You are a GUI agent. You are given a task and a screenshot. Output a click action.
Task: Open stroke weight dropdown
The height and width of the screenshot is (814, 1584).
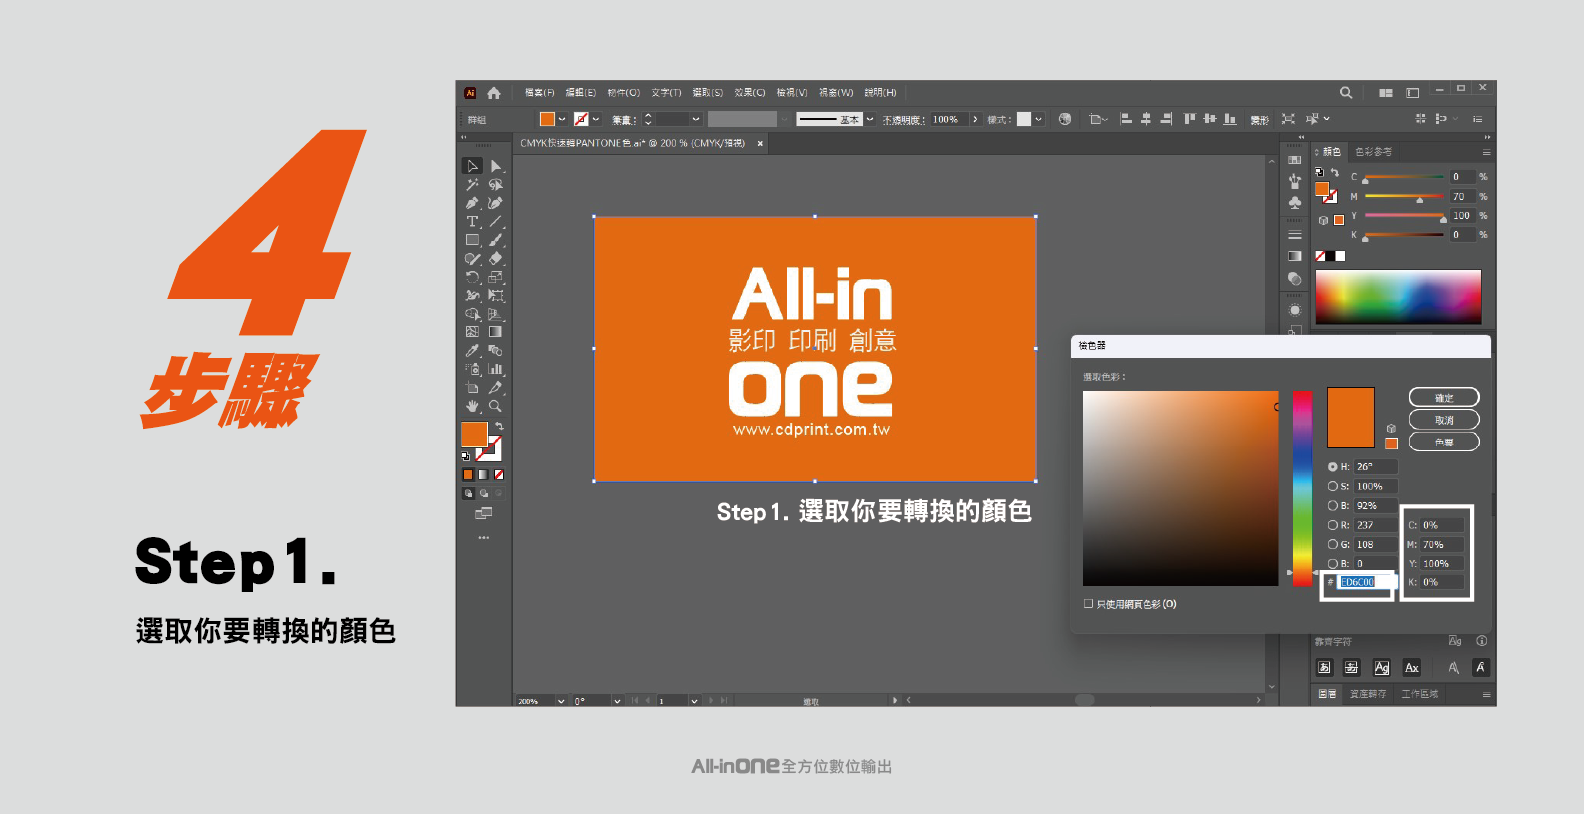click(x=696, y=119)
